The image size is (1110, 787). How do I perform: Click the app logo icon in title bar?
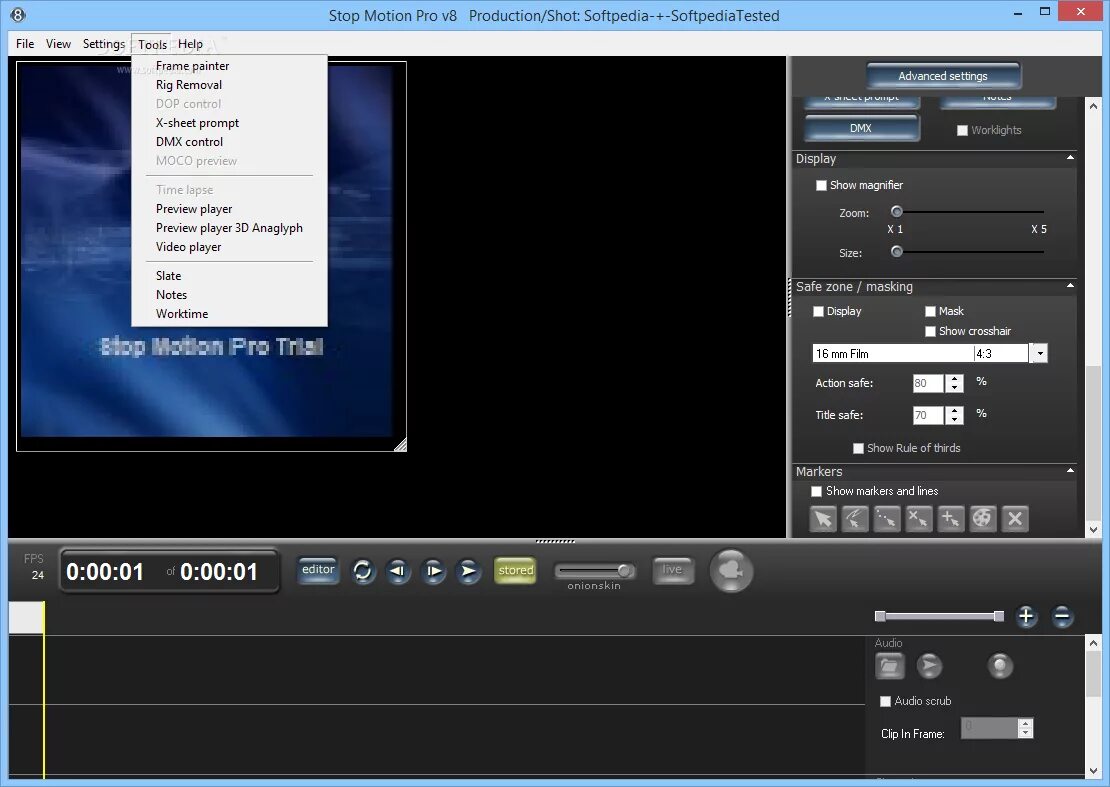(x=18, y=15)
